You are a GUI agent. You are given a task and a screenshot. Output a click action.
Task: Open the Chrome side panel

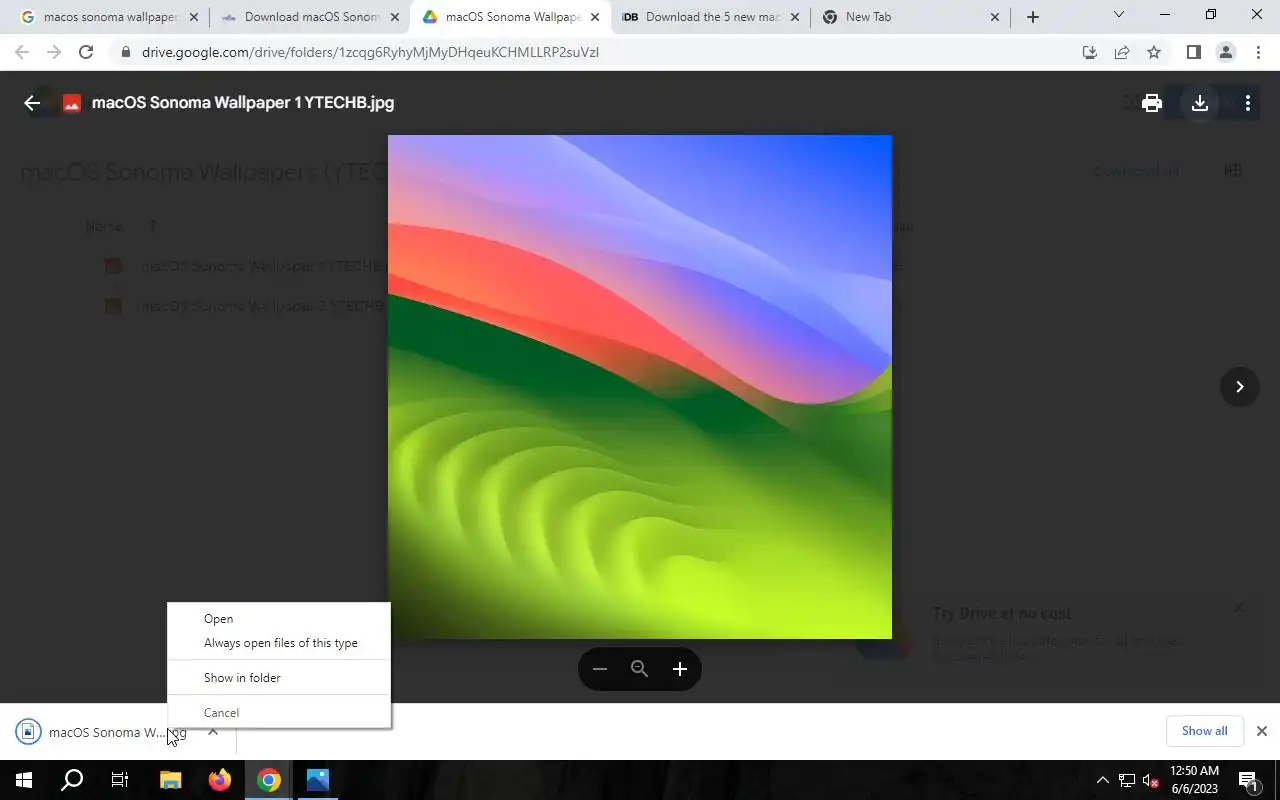tap(1193, 52)
